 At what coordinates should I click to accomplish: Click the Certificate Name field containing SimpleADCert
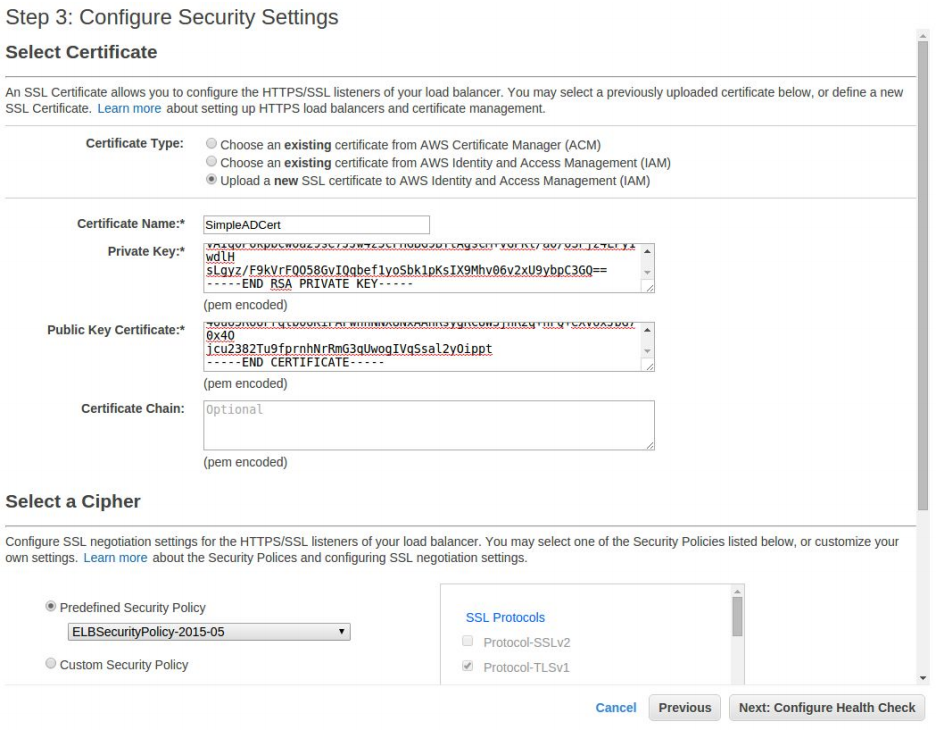(316, 225)
